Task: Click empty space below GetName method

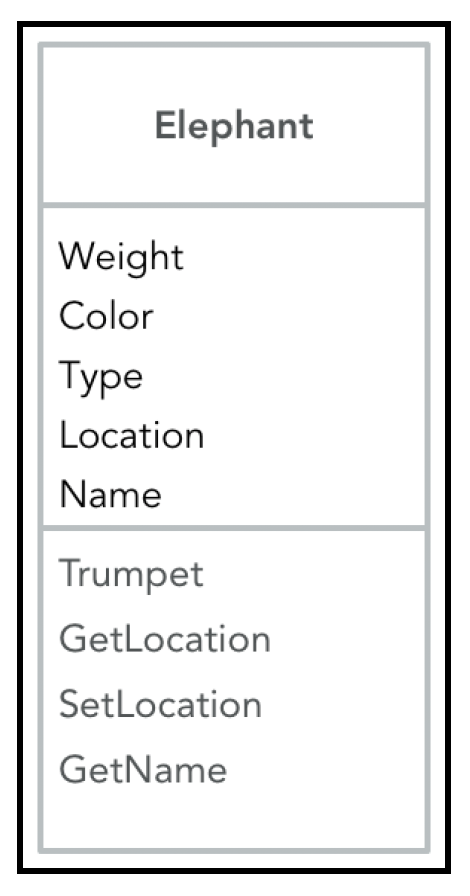Action: (x=234, y=817)
